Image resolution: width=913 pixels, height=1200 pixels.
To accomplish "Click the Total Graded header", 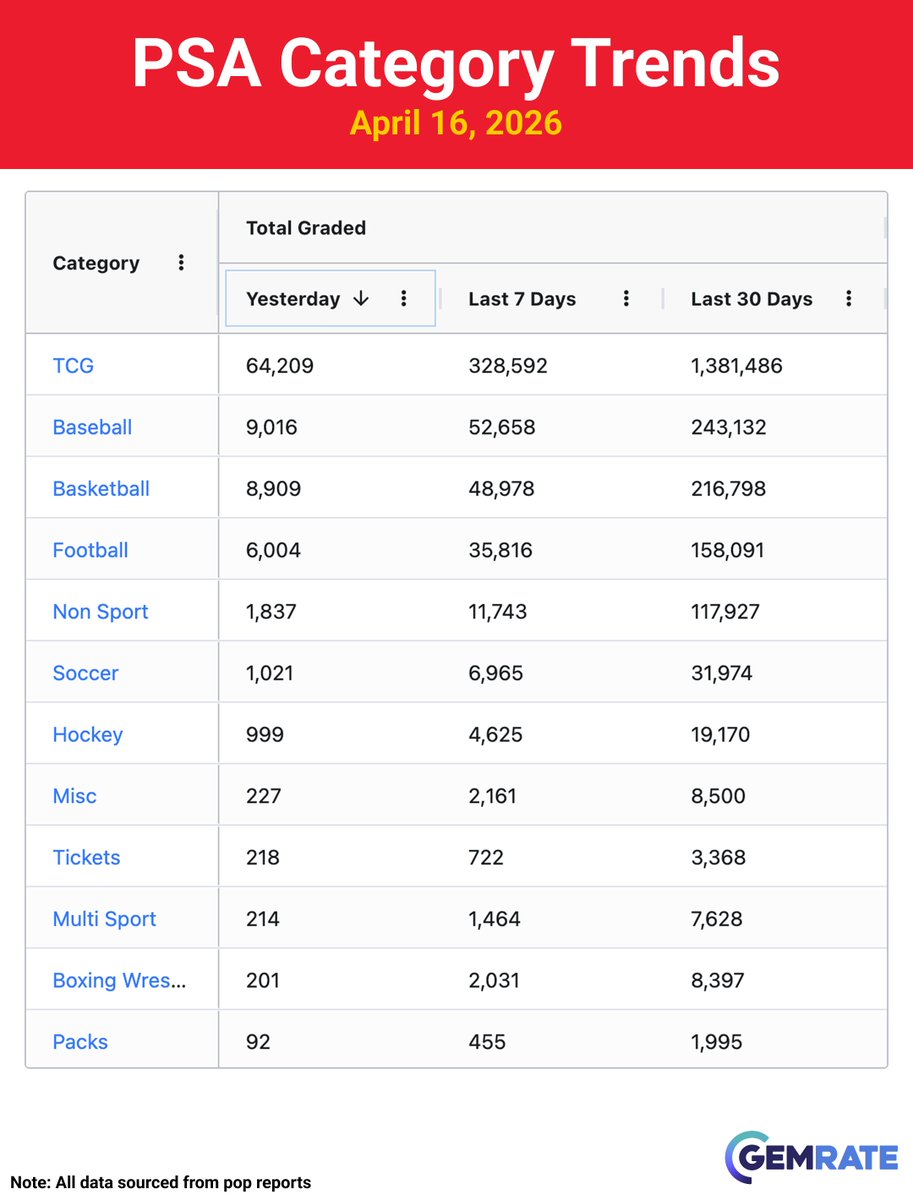I will (x=305, y=228).
